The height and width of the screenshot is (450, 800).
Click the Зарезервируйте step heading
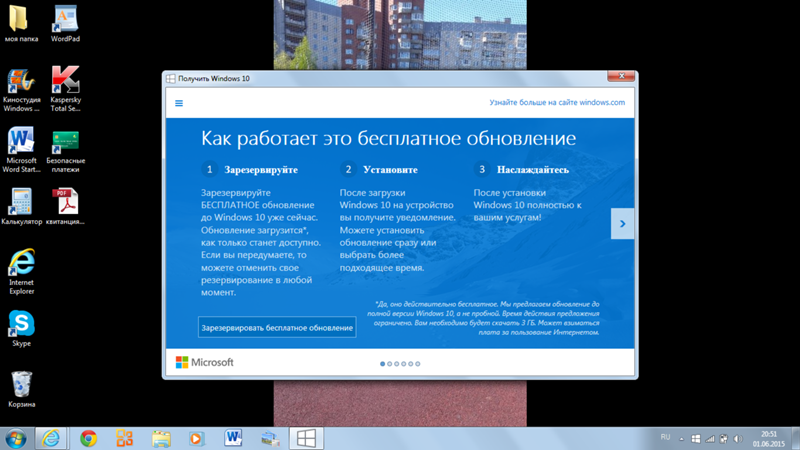click(261, 170)
